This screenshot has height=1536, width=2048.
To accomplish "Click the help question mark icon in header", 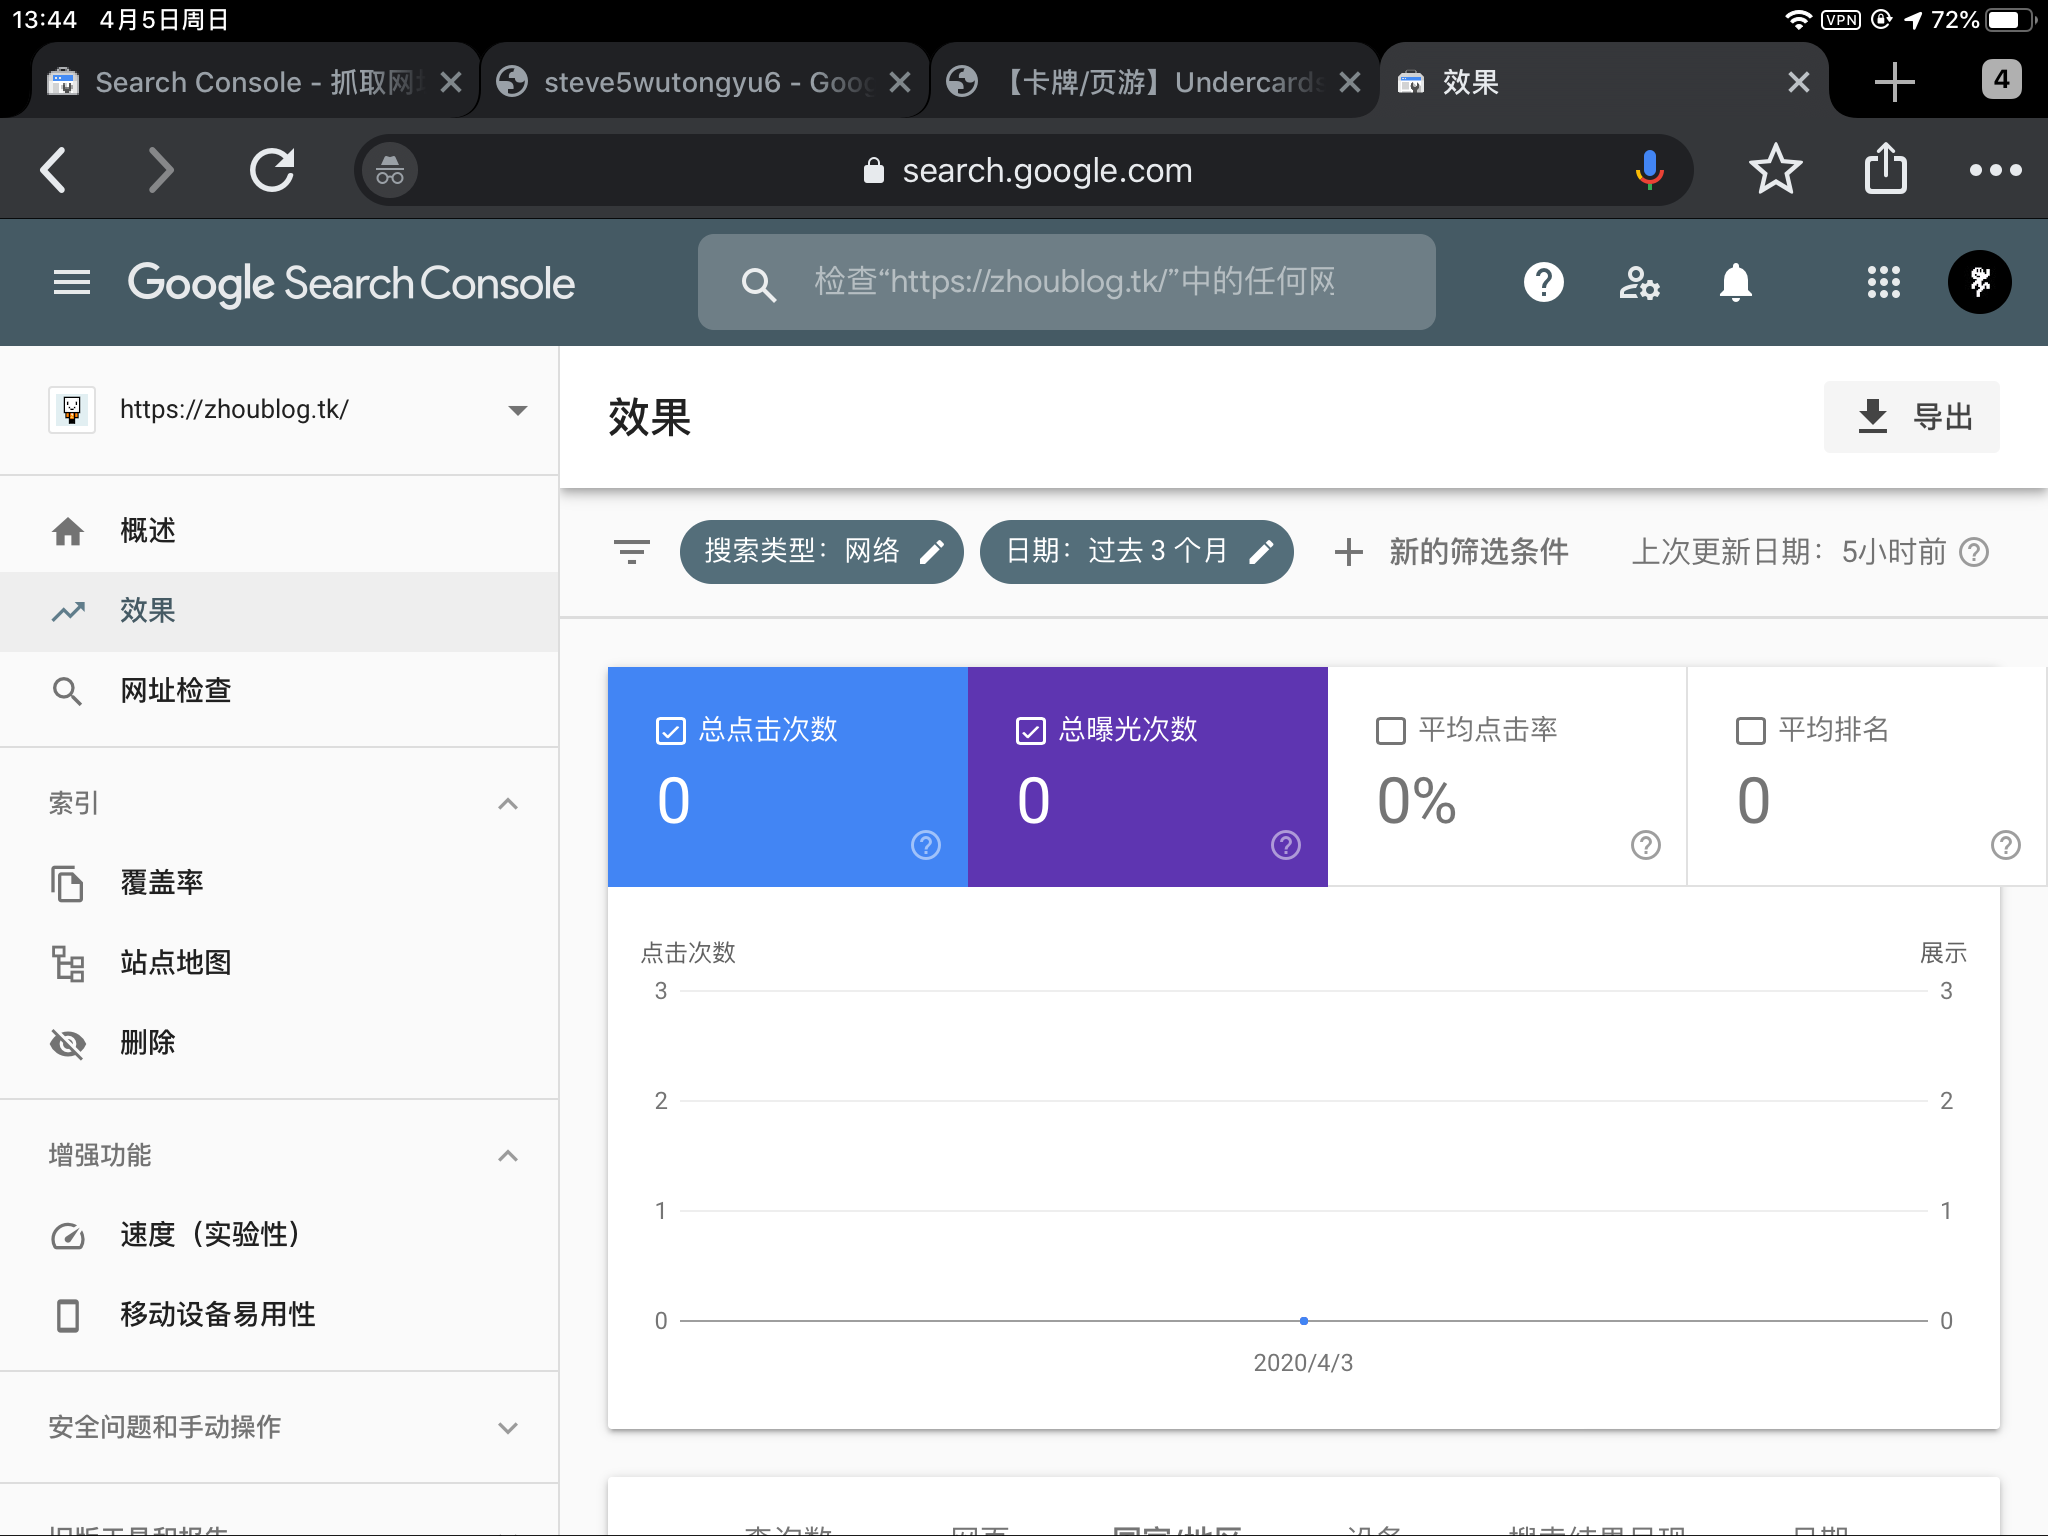I will 1543,283.
